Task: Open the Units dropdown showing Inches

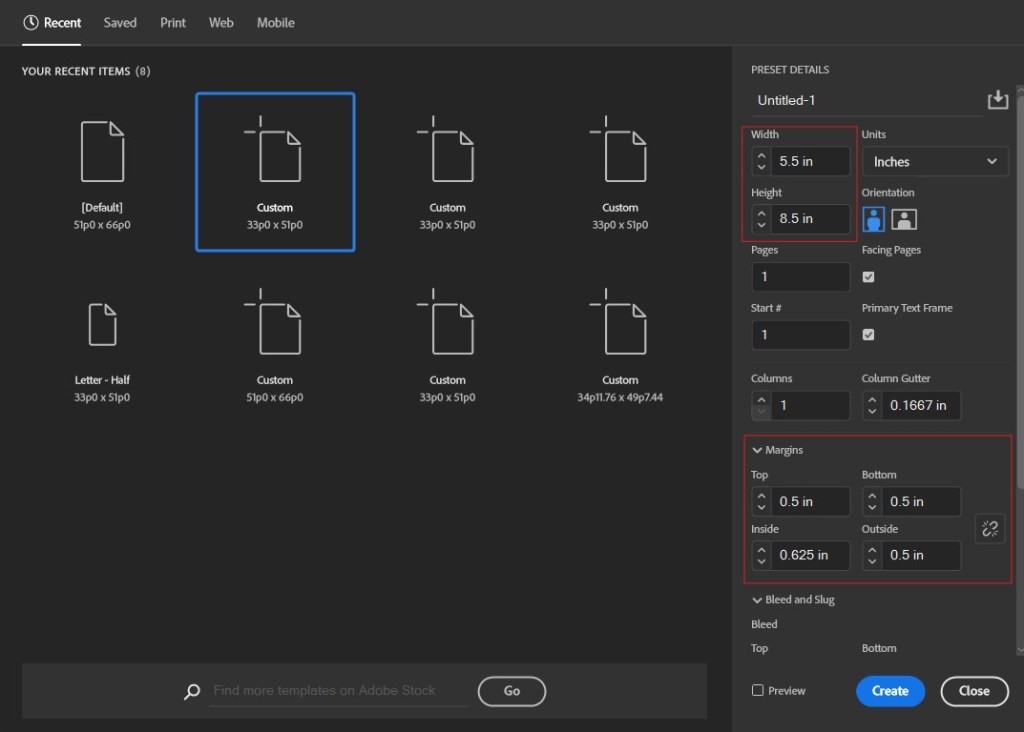Action: click(934, 161)
